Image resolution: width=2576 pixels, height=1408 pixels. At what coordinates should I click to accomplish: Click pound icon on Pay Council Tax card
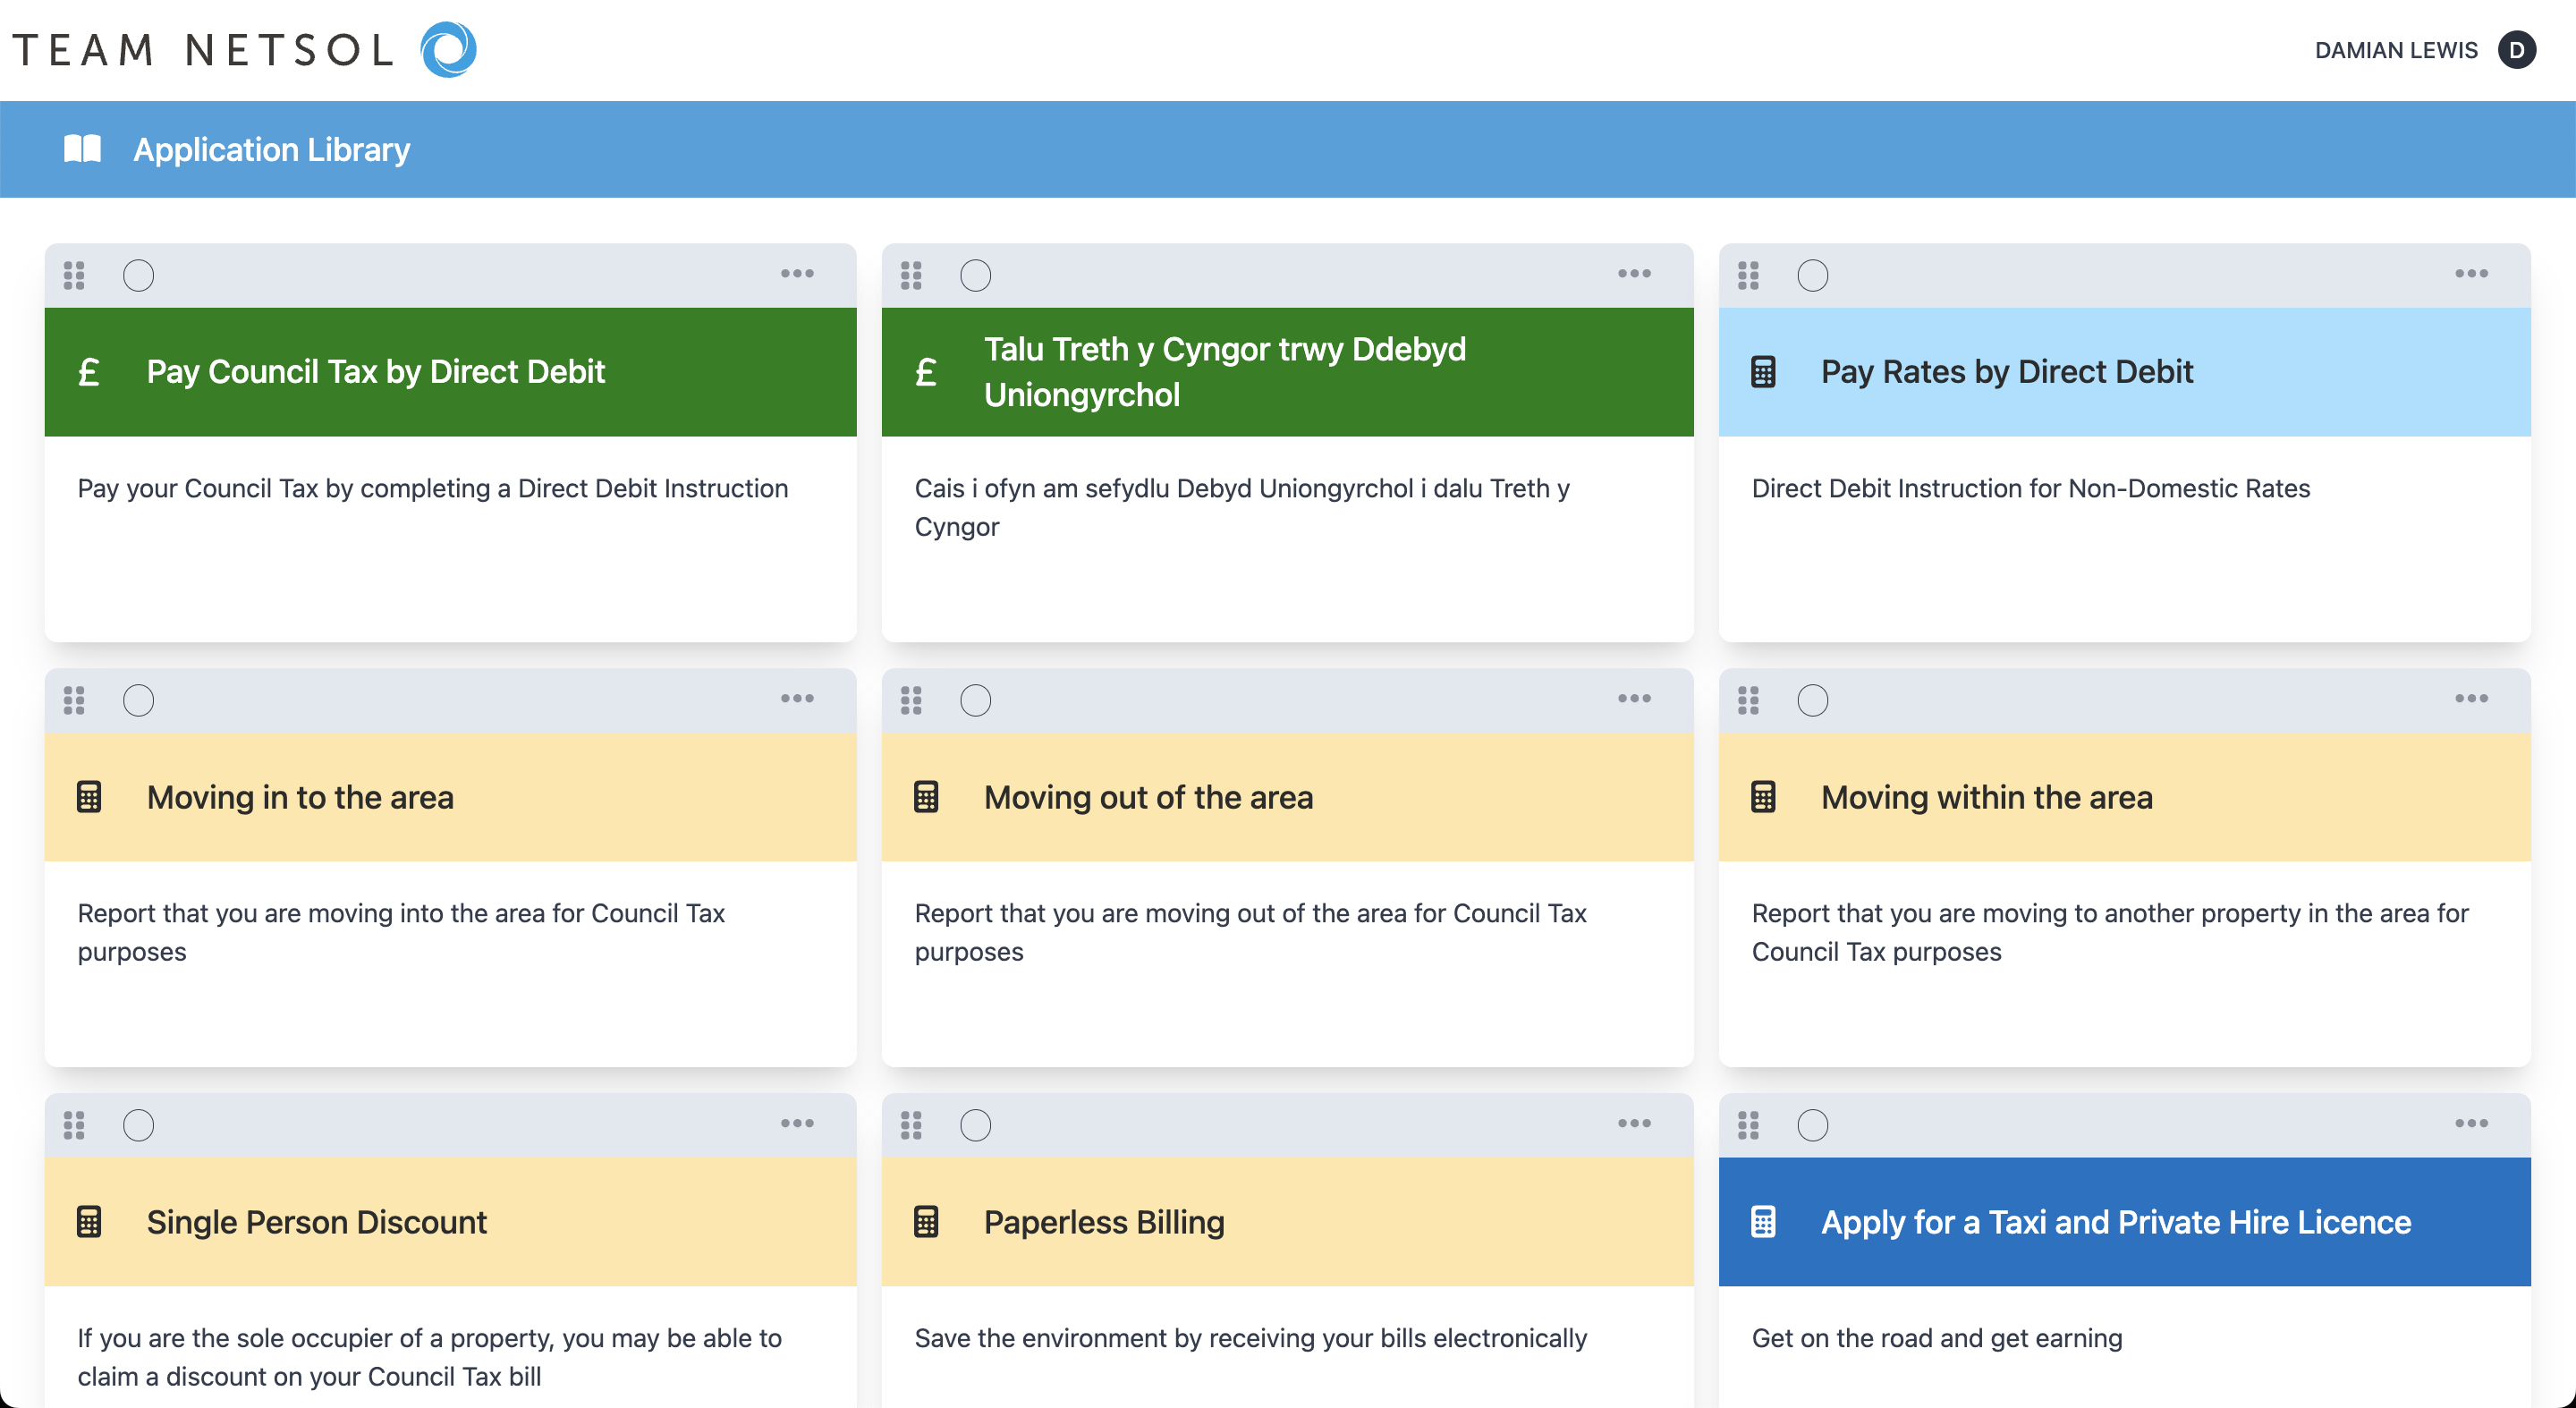click(89, 372)
